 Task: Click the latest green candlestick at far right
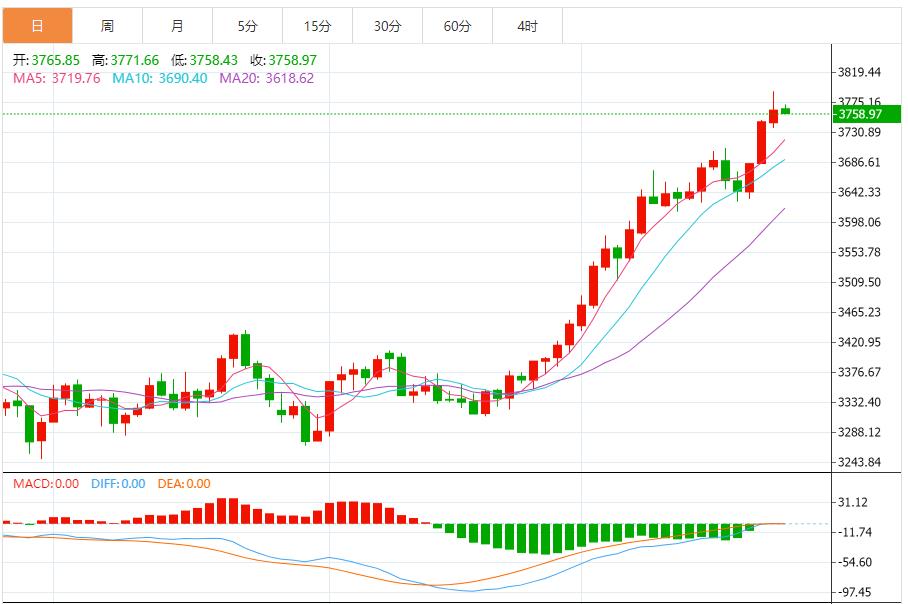pos(786,110)
